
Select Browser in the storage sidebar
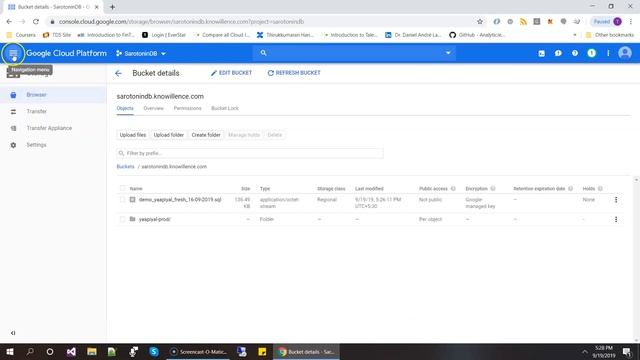(x=53, y=95)
